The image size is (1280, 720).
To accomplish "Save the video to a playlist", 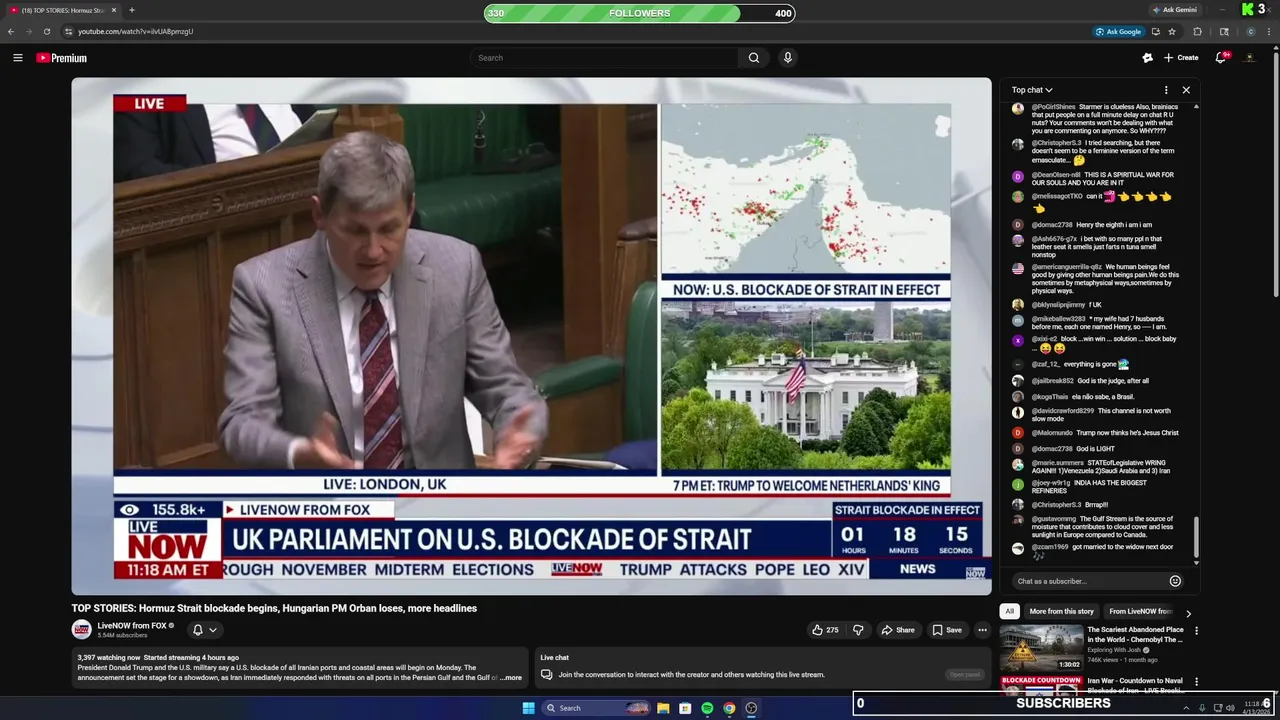I will pos(947,630).
